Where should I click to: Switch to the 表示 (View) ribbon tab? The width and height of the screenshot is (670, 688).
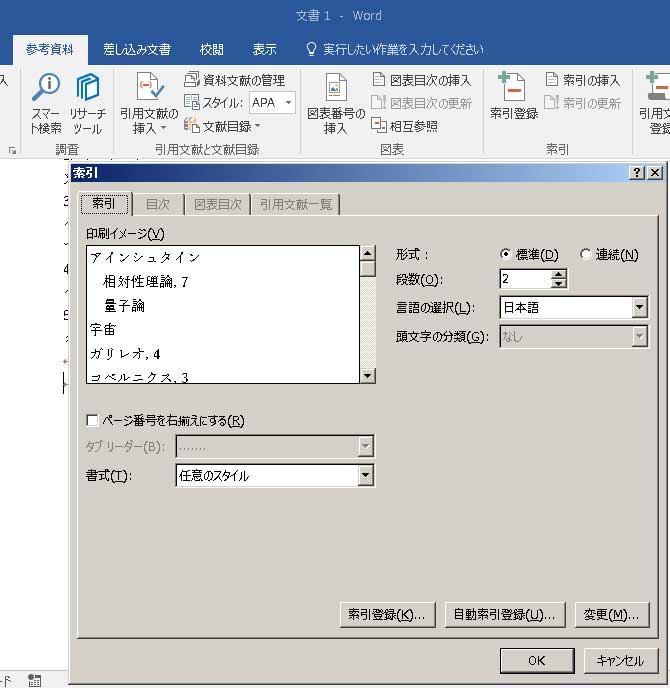click(x=265, y=49)
